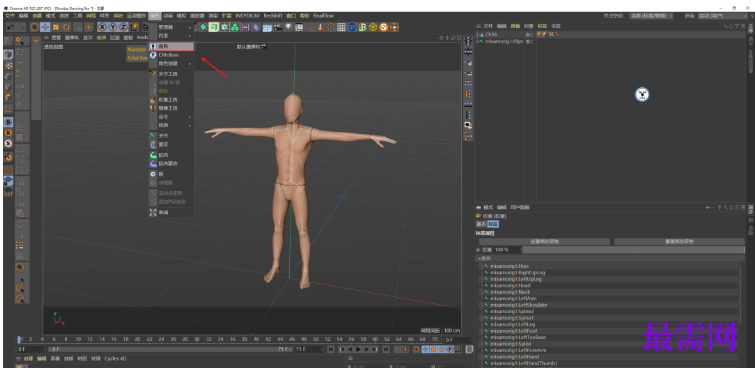Toggle X axis lock
The width and height of the screenshot is (755, 368).
[x=102, y=27]
